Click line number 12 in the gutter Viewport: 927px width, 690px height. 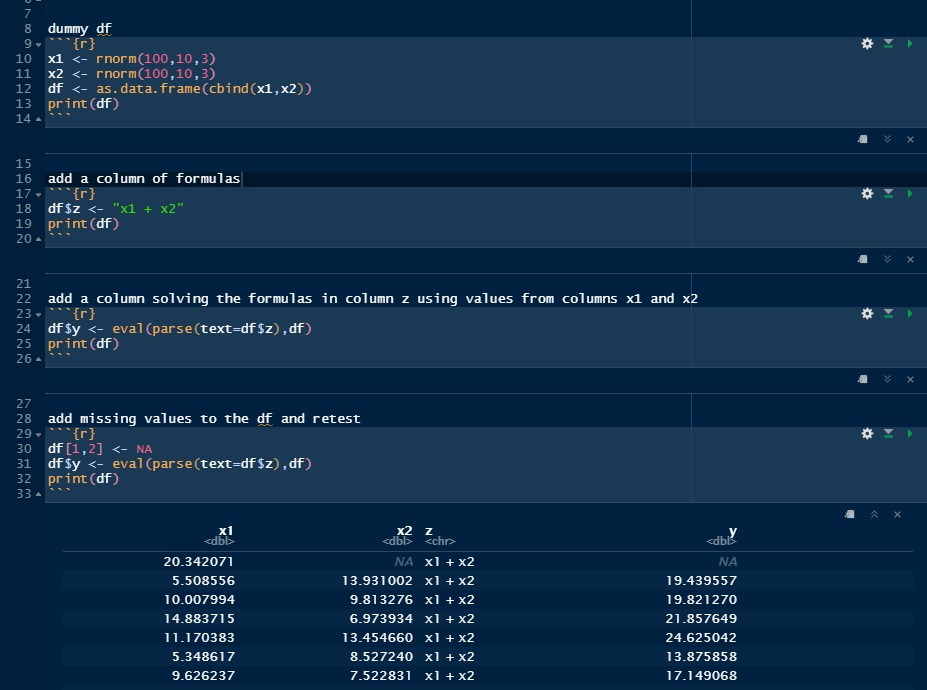click(23, 89)
